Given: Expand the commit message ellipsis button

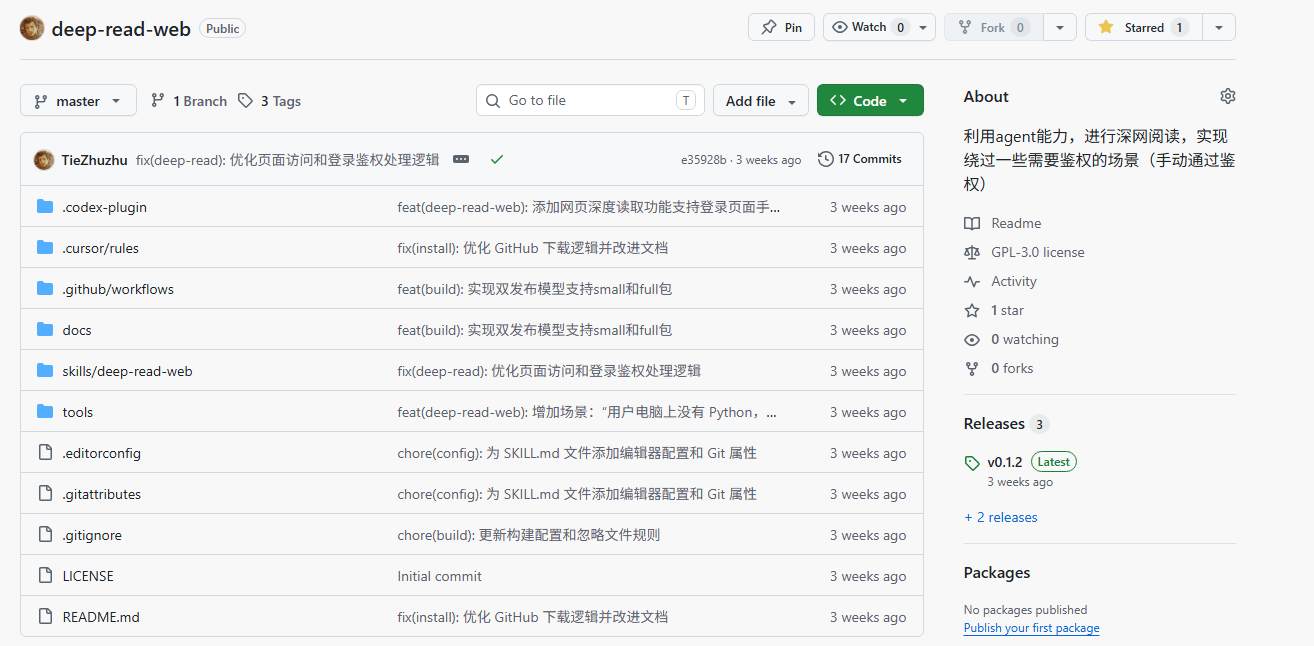Looking at the screenshot, I should click(x=461, y=159).
